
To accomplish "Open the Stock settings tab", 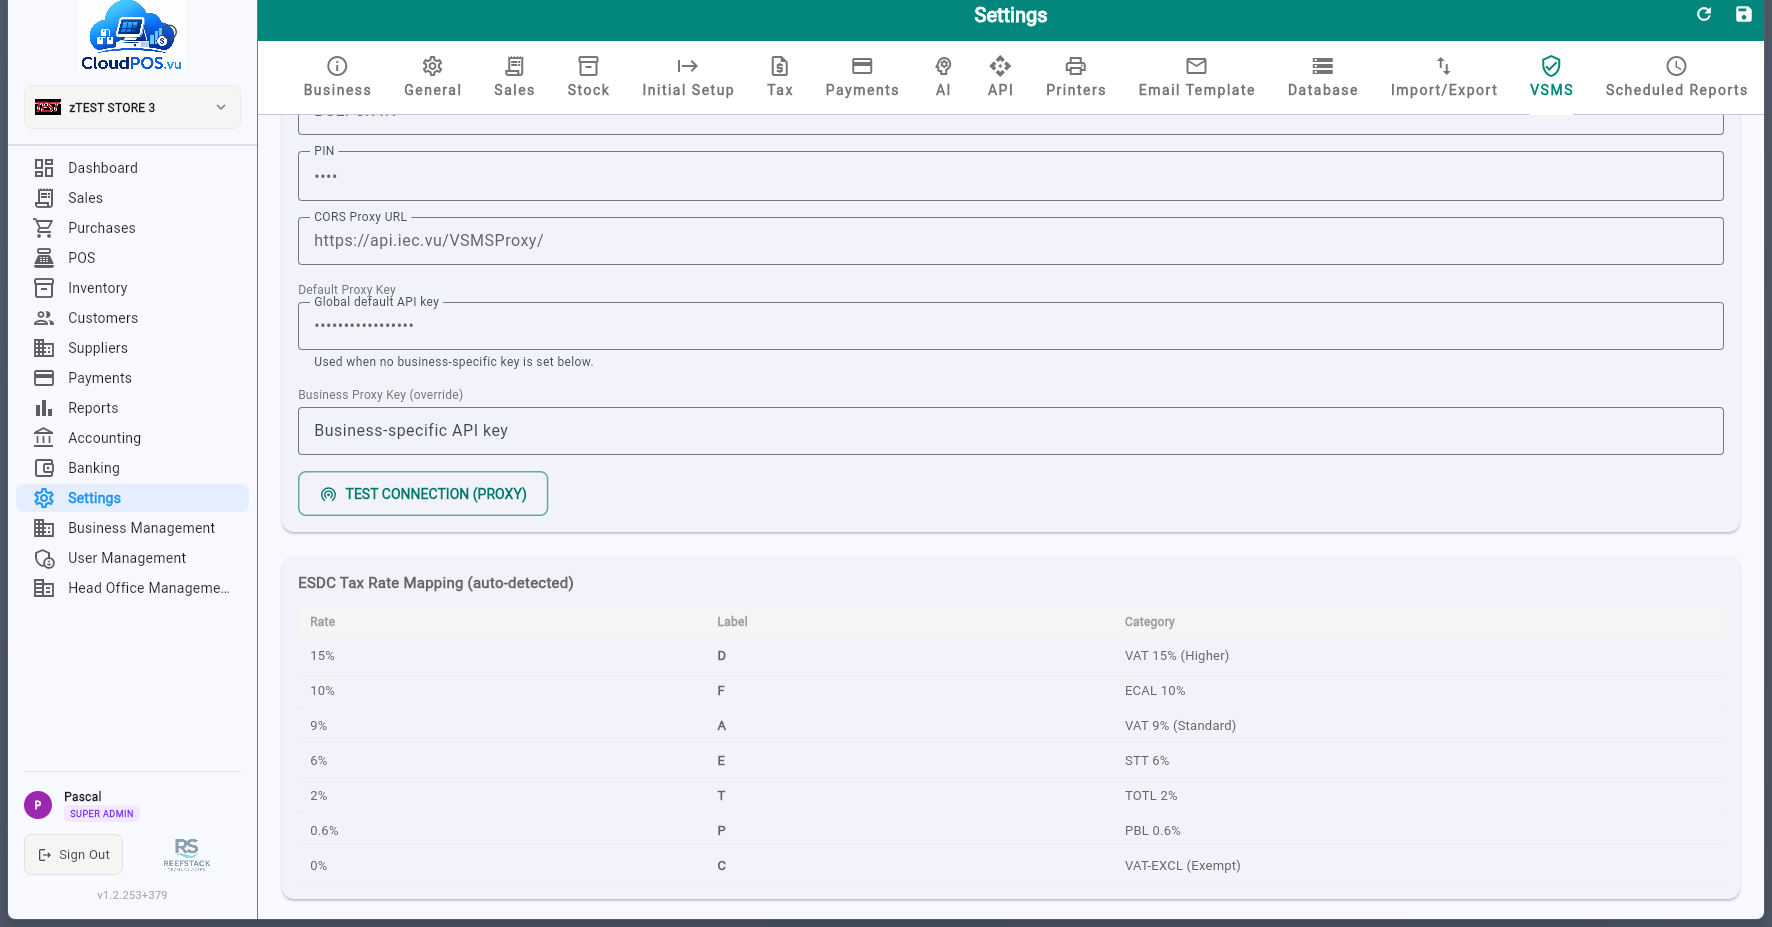I will 588,78.
